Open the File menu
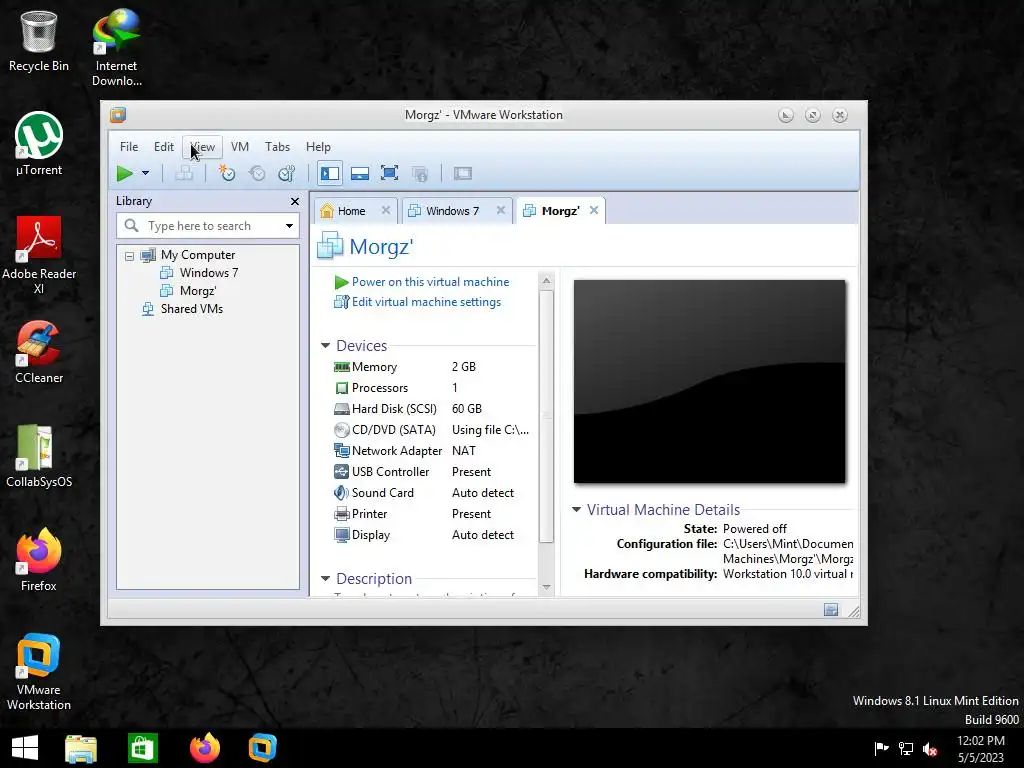1024x768 pixels. pyautogui.click(x=129, y=147)
